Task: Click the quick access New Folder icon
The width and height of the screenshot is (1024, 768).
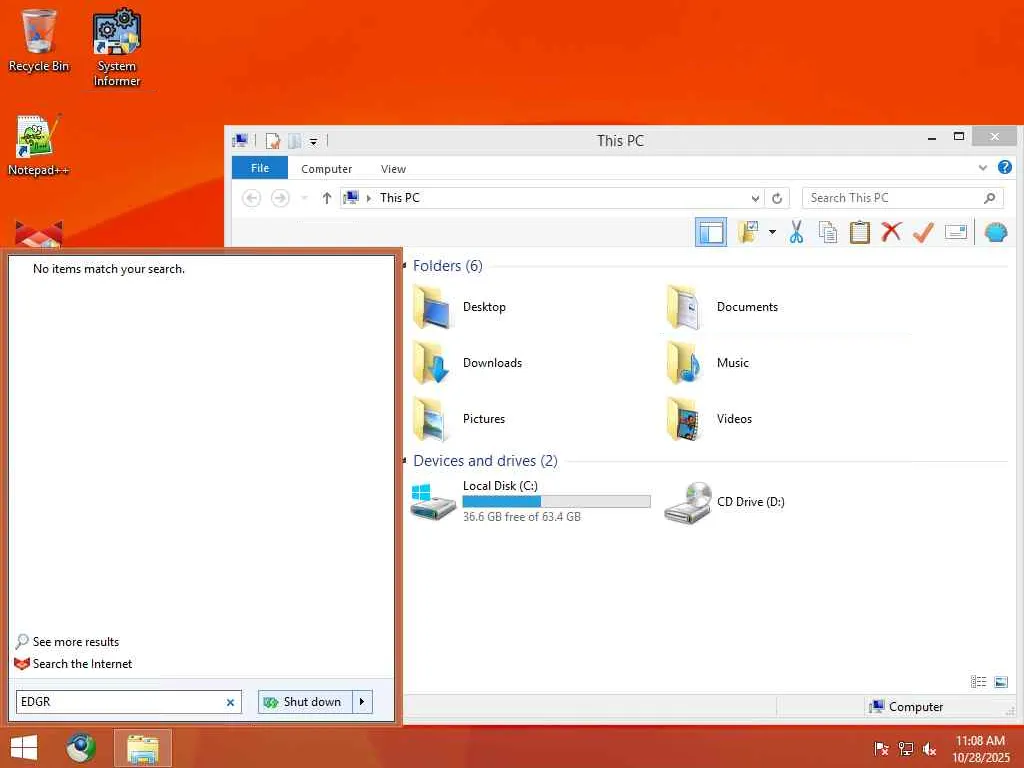Action: click(295, 140)
